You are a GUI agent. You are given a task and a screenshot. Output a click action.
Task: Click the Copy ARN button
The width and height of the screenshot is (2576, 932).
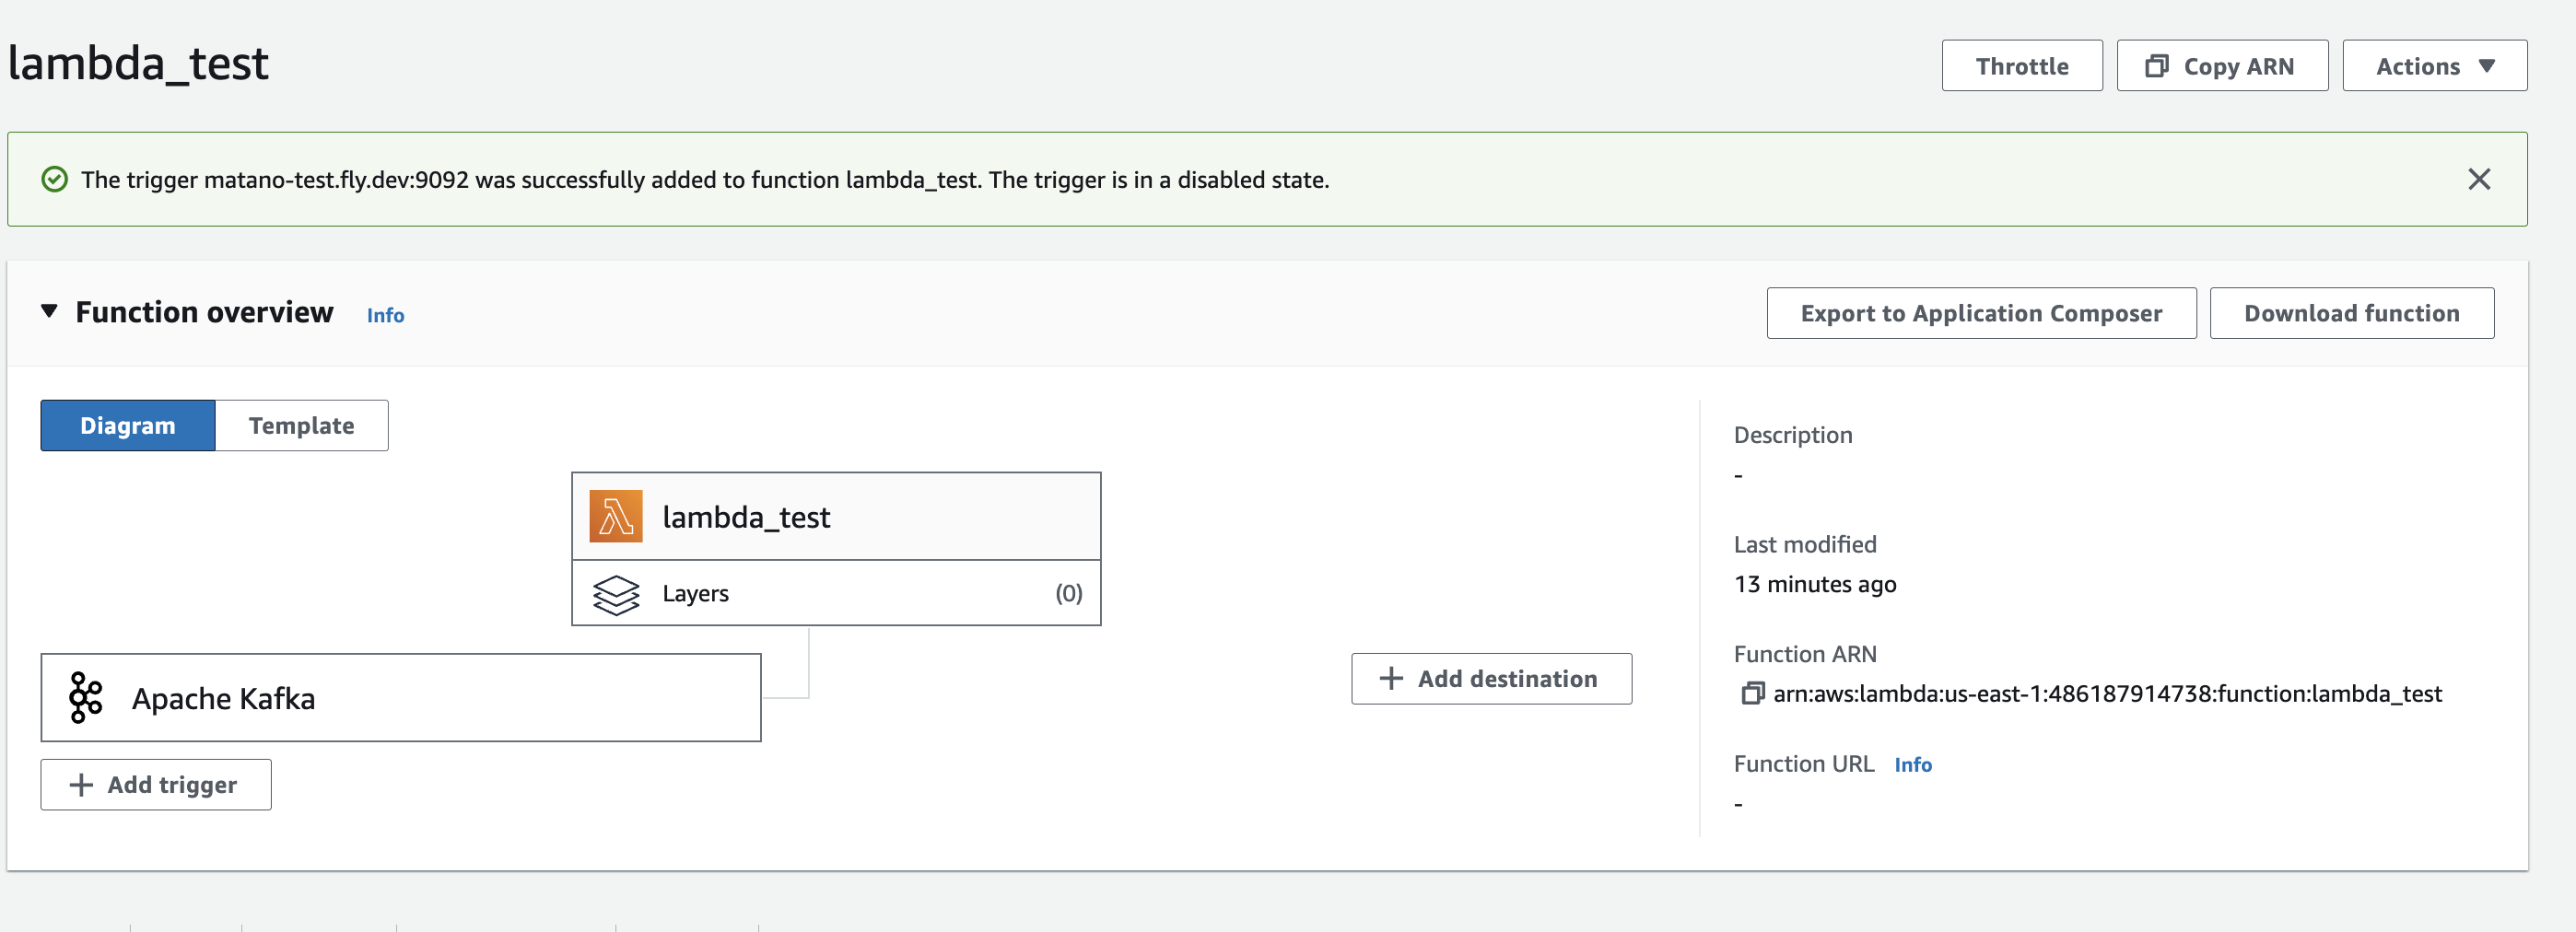point(2221,66)
